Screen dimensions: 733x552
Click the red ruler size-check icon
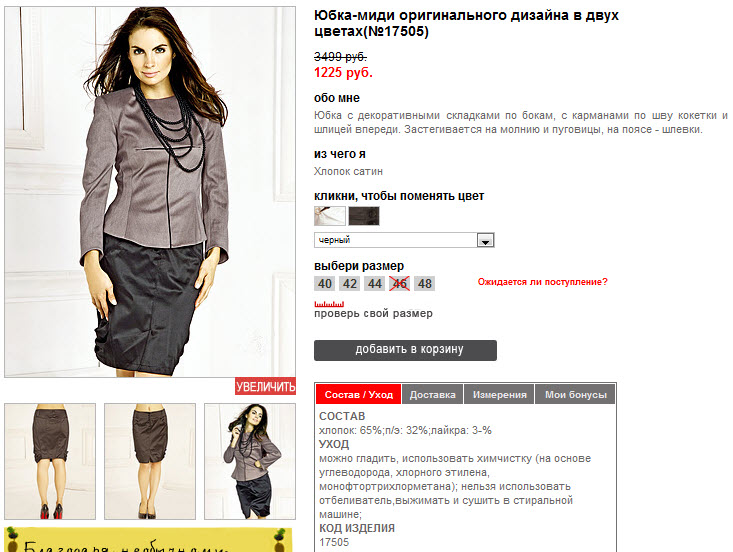click(x=329, y=304)
